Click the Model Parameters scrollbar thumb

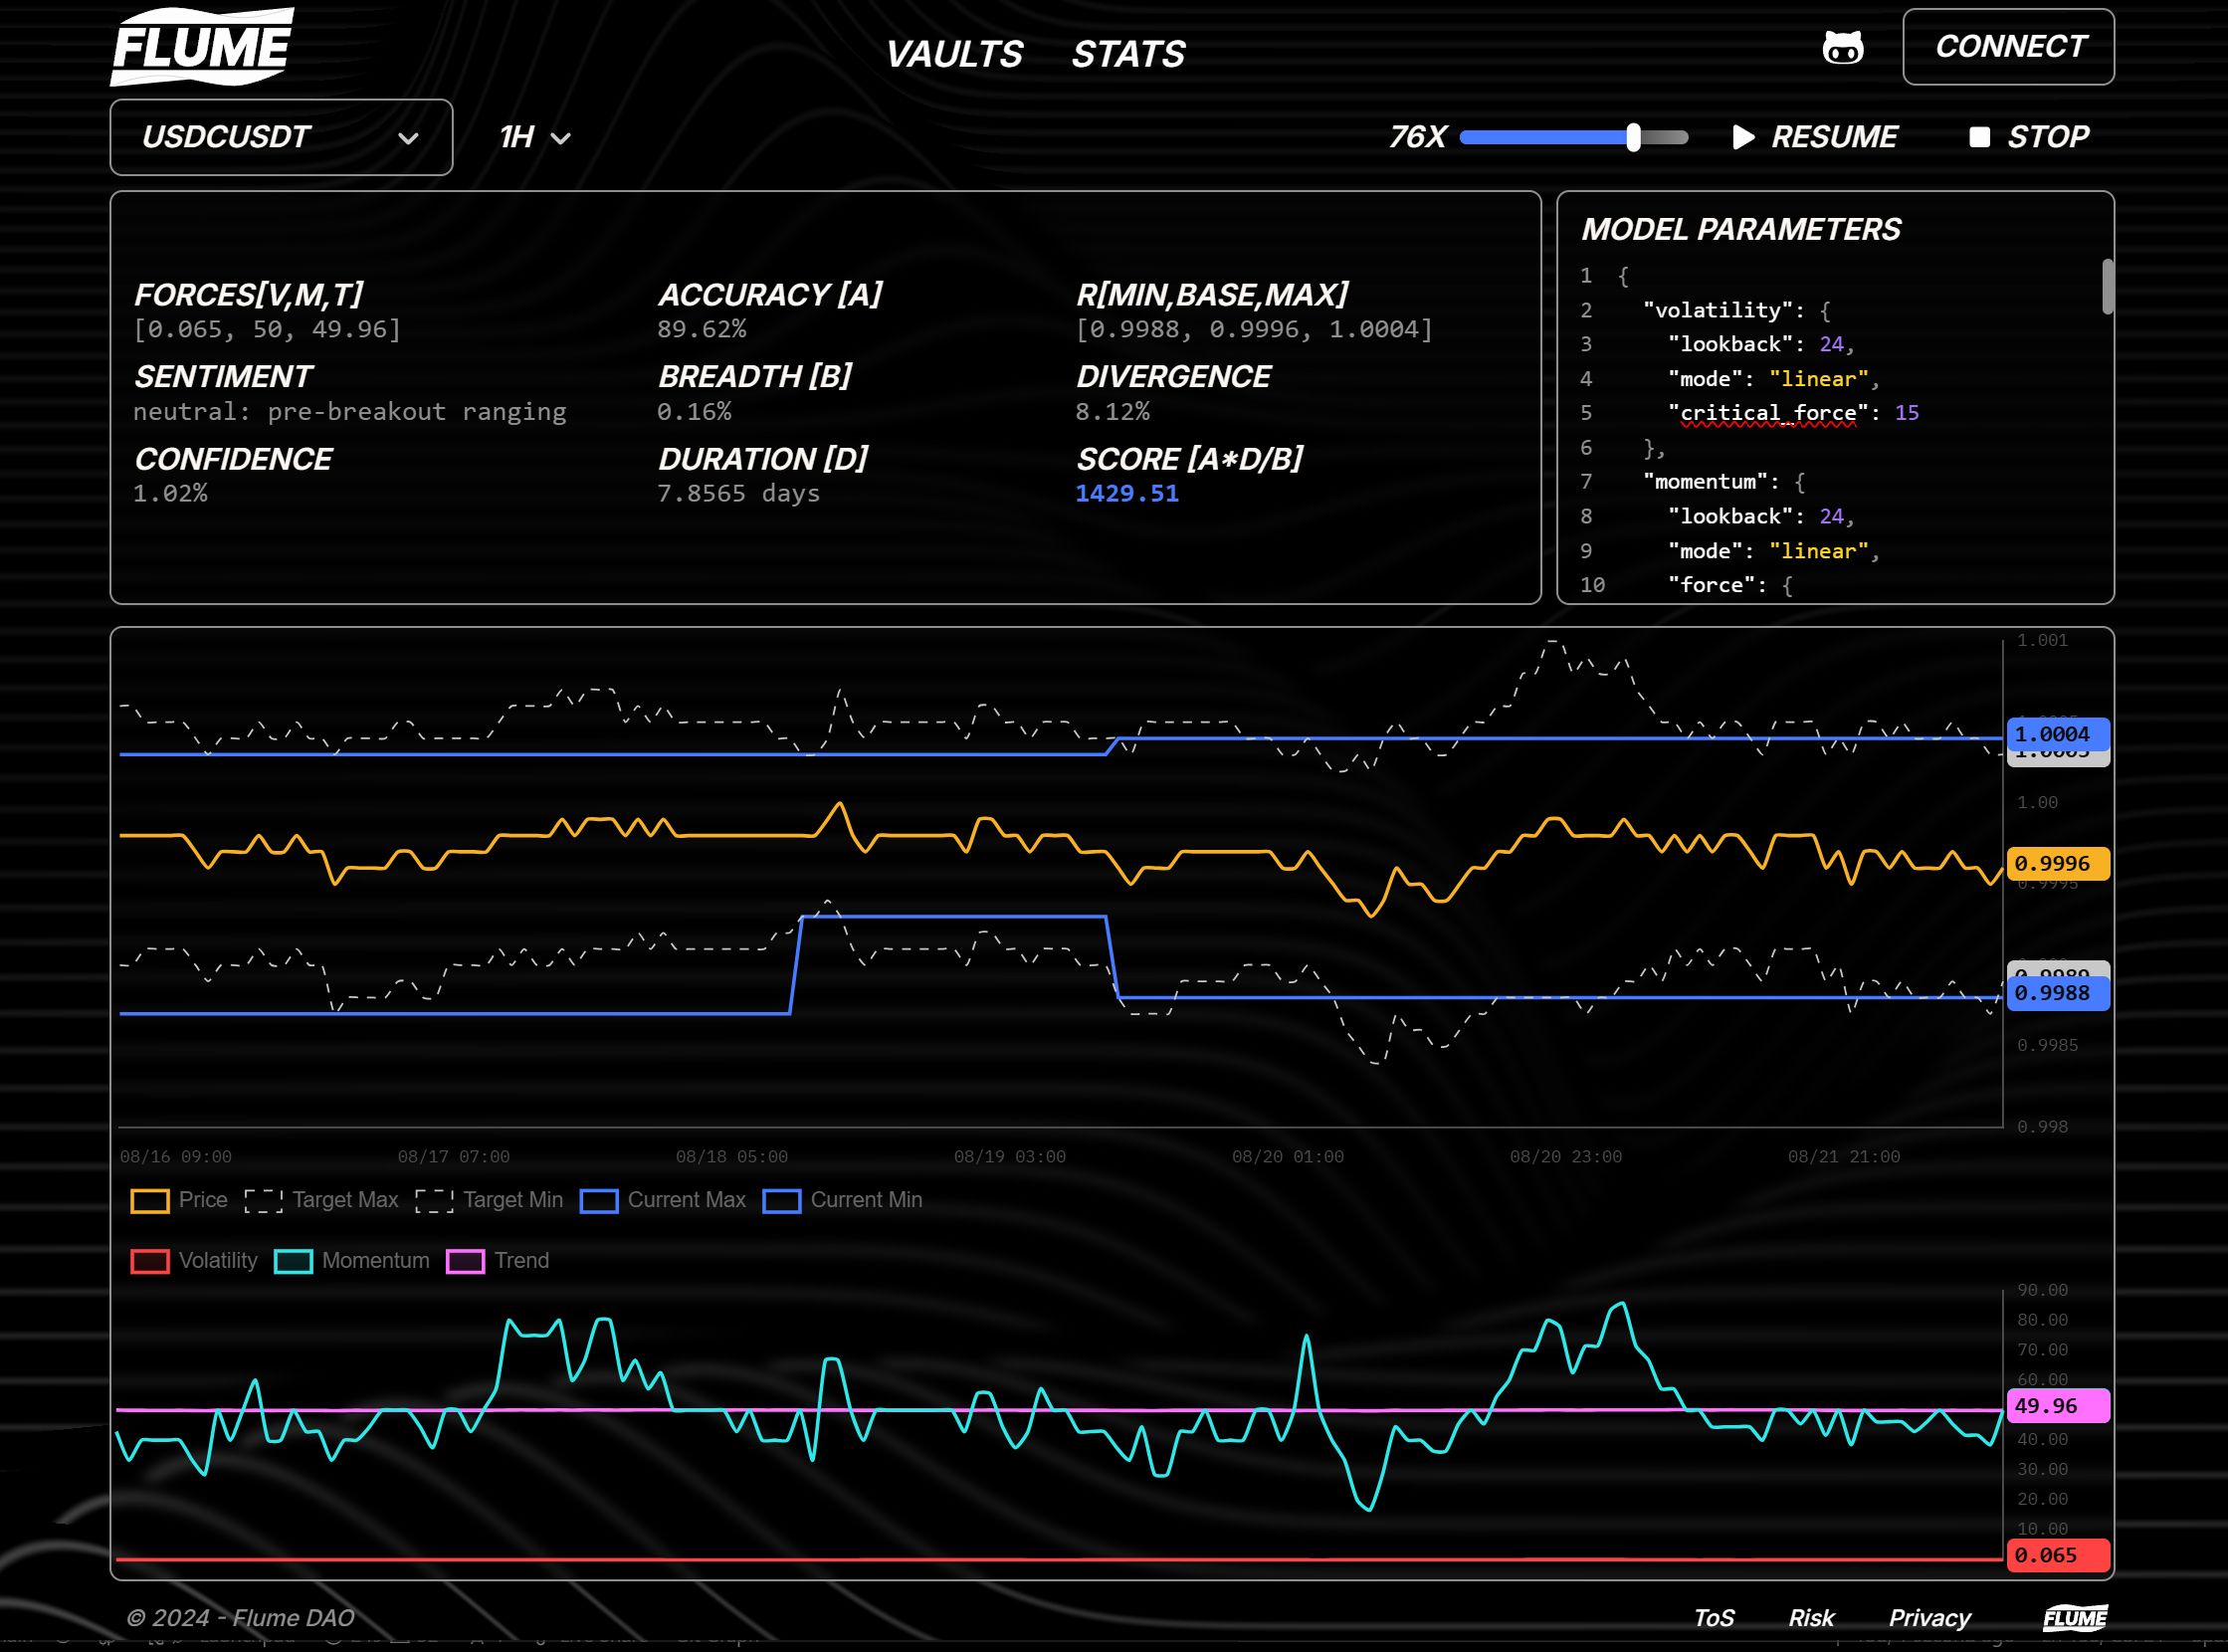(x=2107, y=286)
